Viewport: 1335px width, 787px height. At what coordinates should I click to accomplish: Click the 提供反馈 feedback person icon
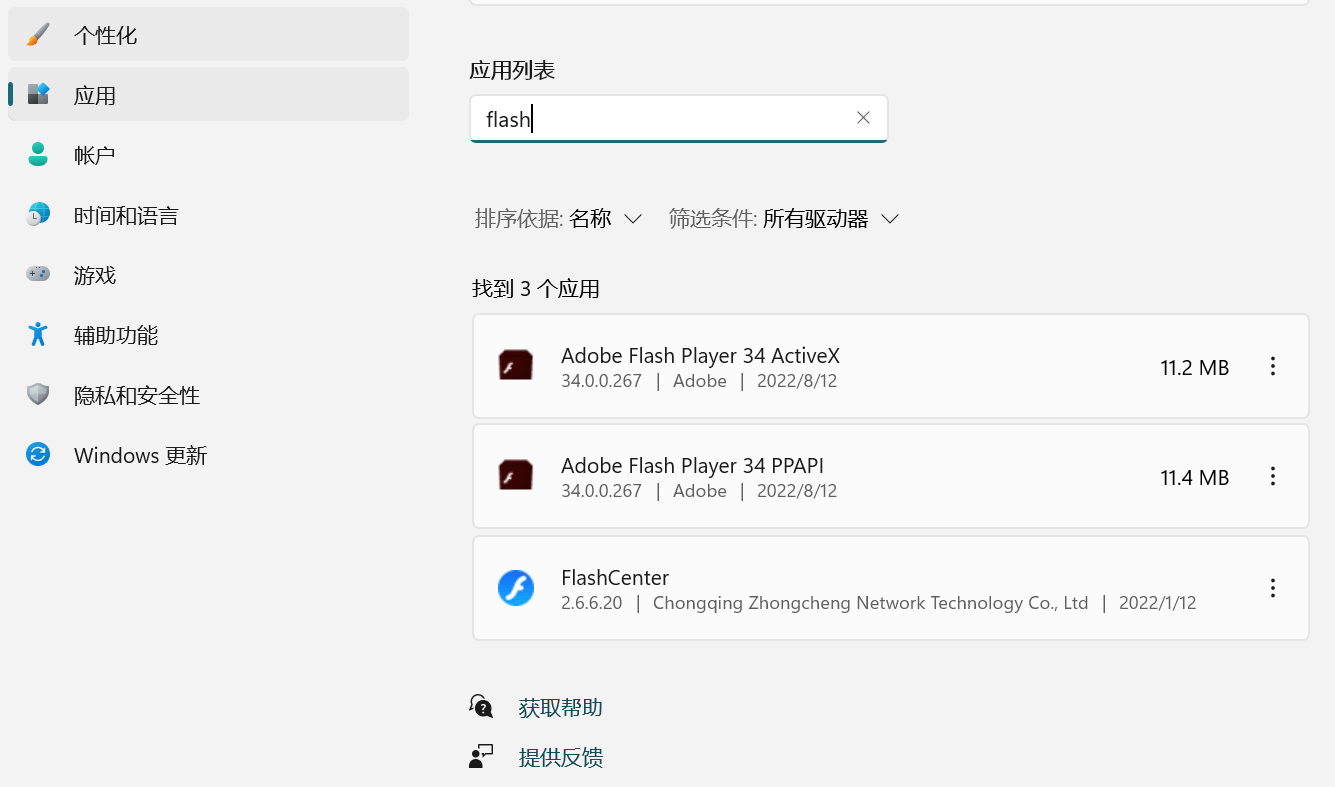481,756
